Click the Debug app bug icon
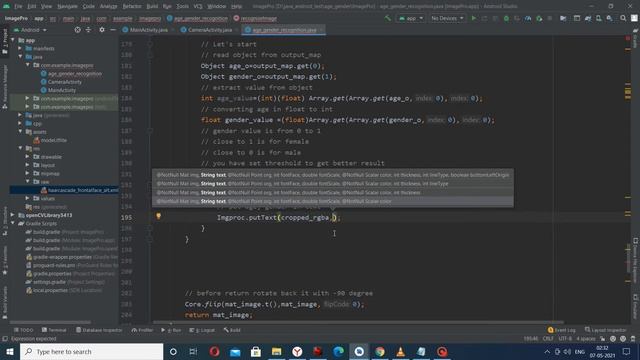640x360 pixels. (x=506, y=18)
